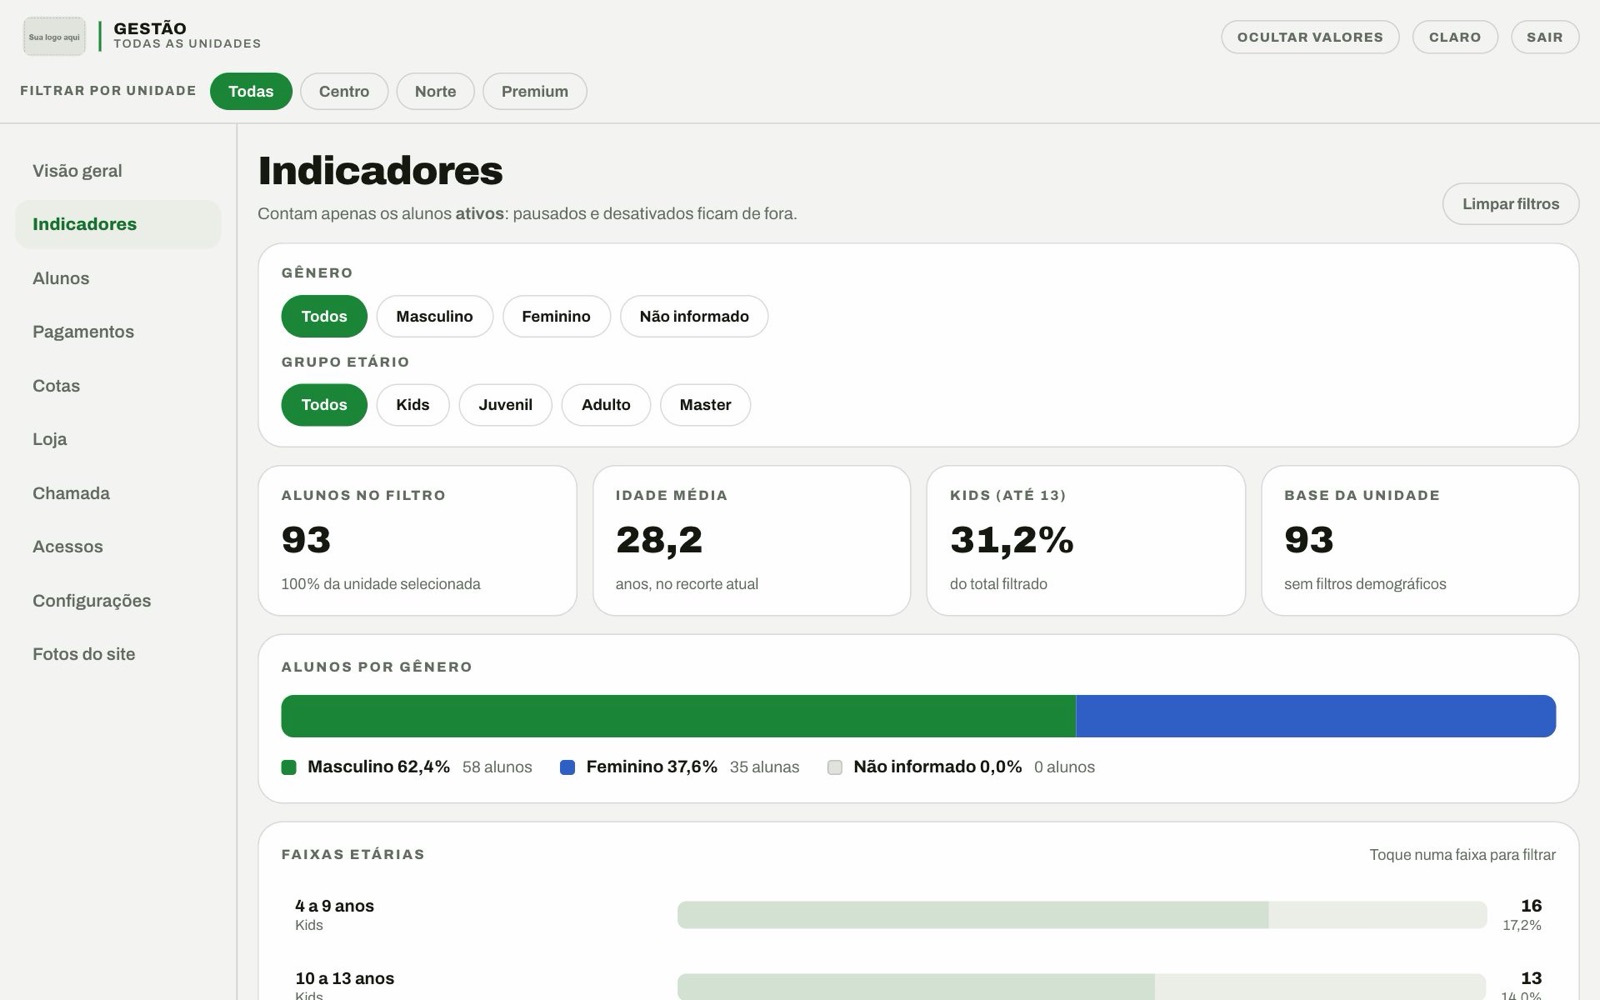The image size is (1600, 1000).
Task: Click the blue Feminino legend swatch
Action: tap(567, 767)
